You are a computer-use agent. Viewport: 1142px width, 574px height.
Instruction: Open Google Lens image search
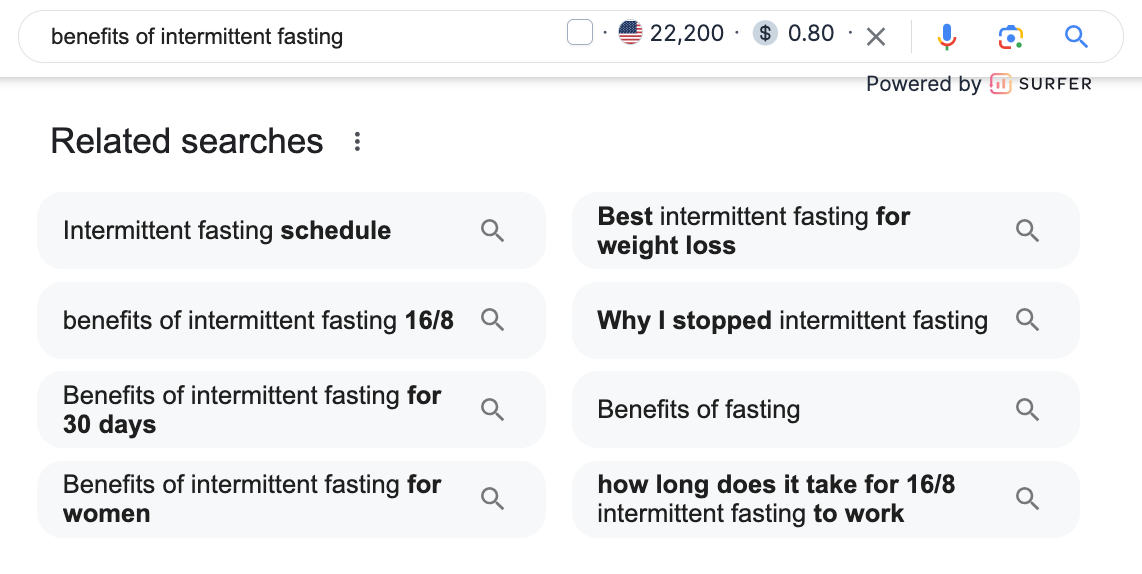point(1011,37)
